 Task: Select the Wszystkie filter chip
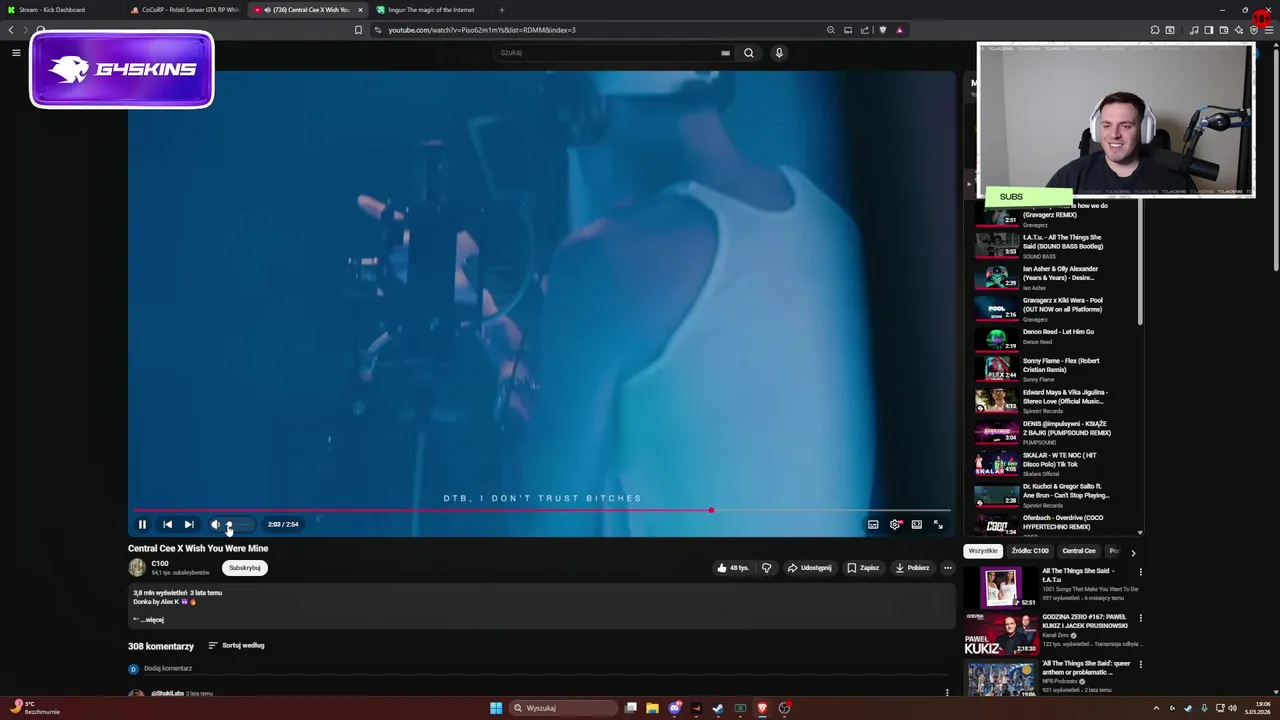pyautogui.click(x=983, y=551)
